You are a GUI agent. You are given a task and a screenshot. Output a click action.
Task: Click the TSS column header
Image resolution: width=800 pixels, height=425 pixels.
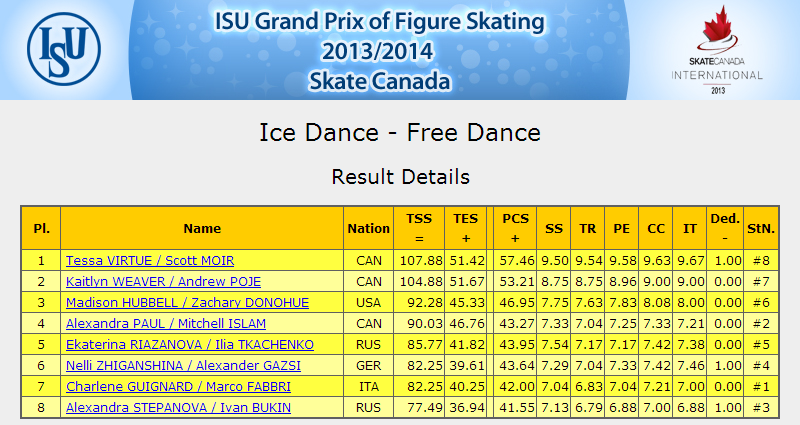[419, 228]
